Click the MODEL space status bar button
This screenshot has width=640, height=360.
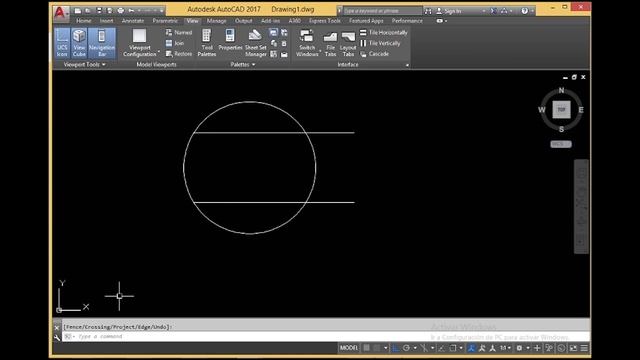click(x=349, y=348)
